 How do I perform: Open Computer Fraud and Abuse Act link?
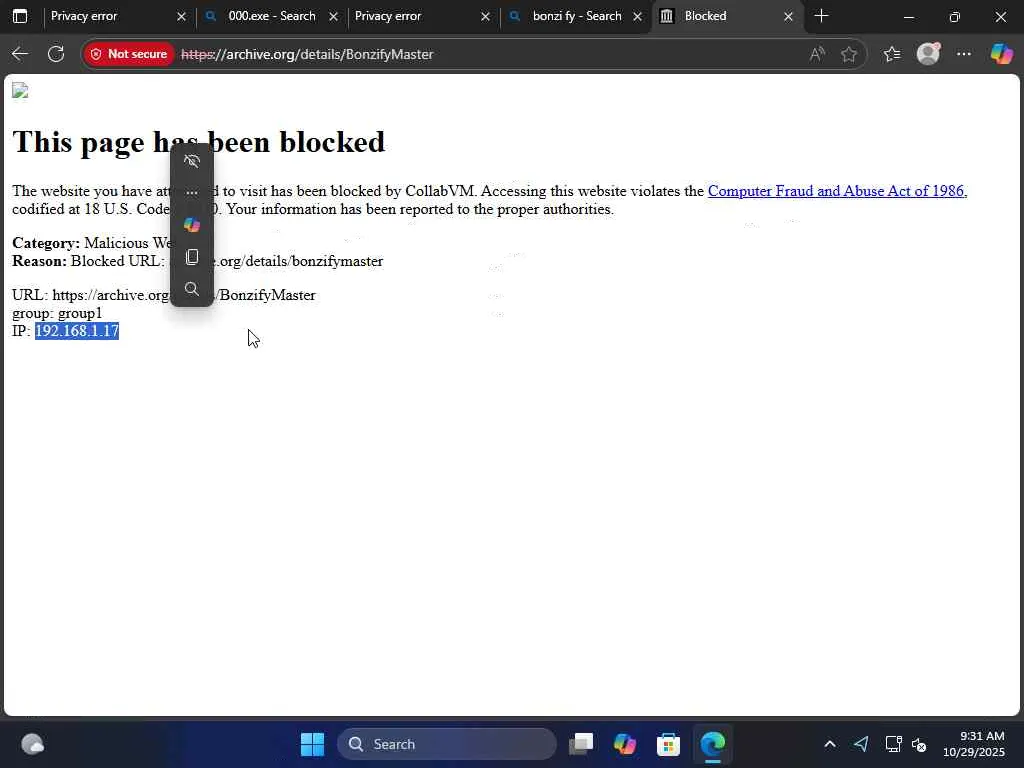(x=837, y=191)
